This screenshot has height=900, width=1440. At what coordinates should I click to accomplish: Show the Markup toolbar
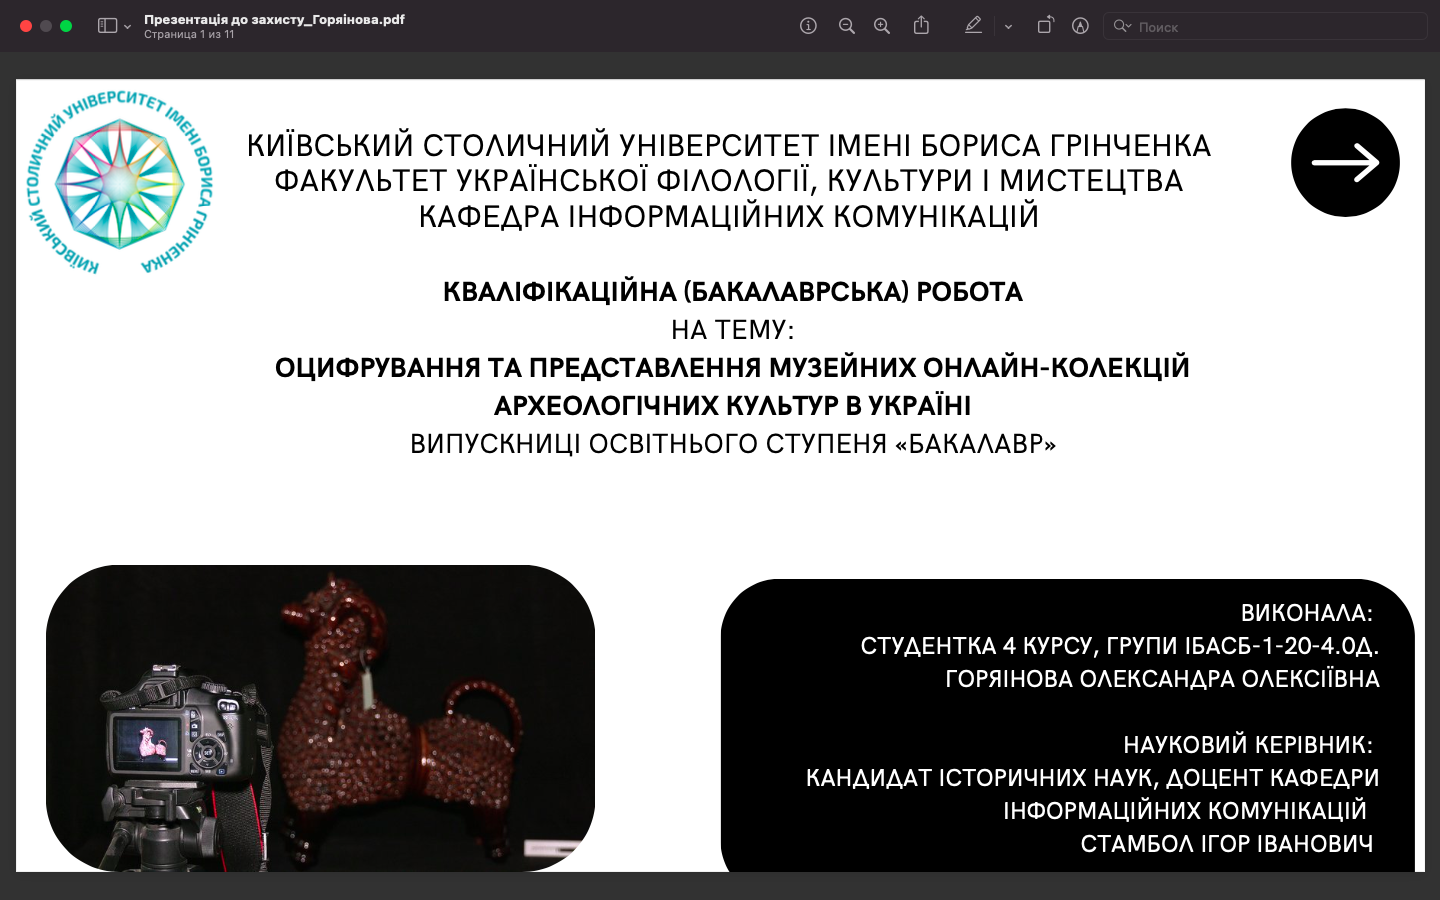pyautogui.click(x=1080, y=26)
